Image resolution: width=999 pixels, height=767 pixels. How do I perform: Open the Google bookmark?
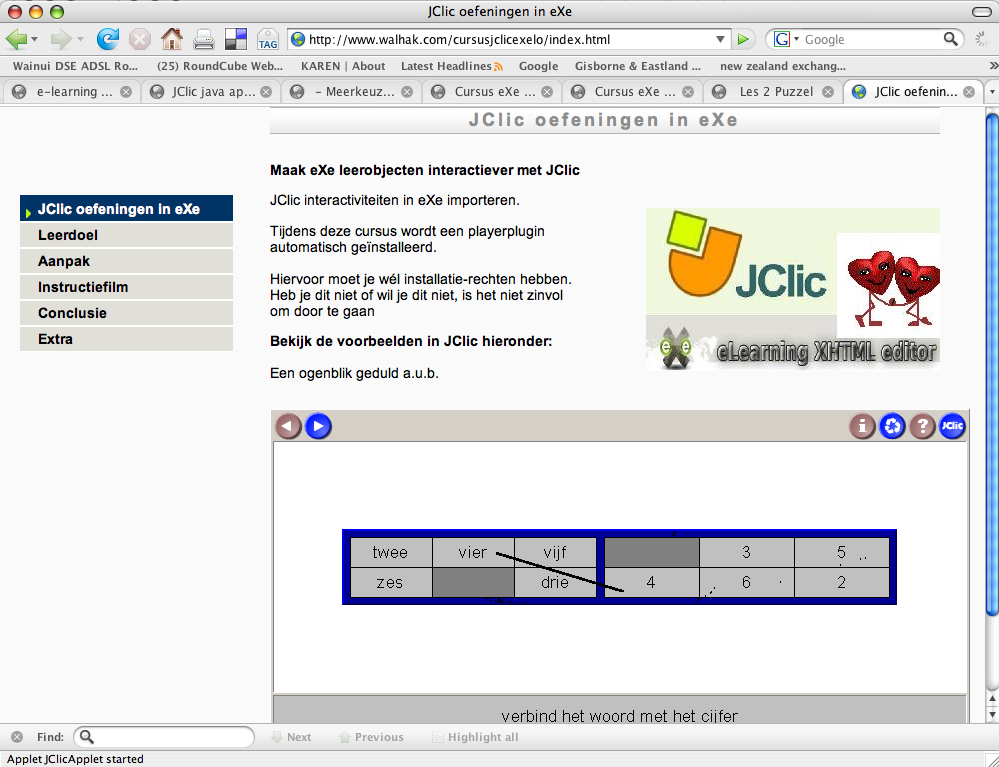point(538,66)
